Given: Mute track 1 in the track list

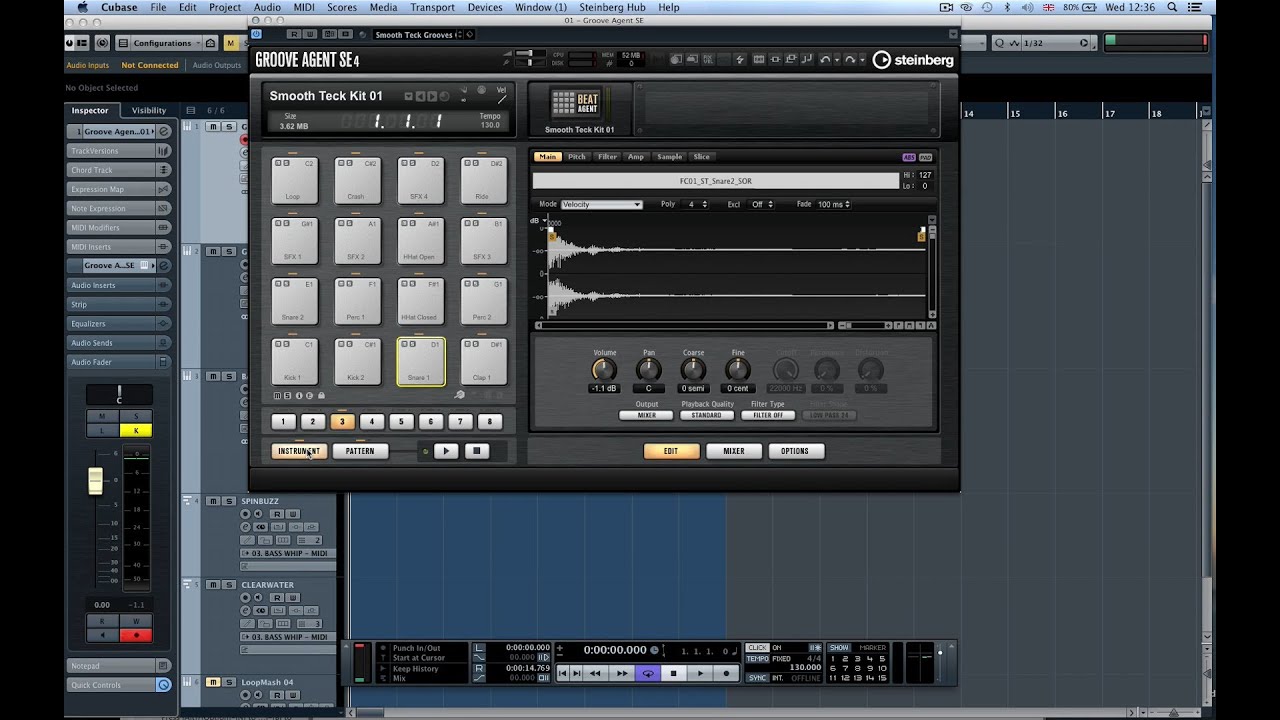Looking at the screenshot, I should click(213, 126).
